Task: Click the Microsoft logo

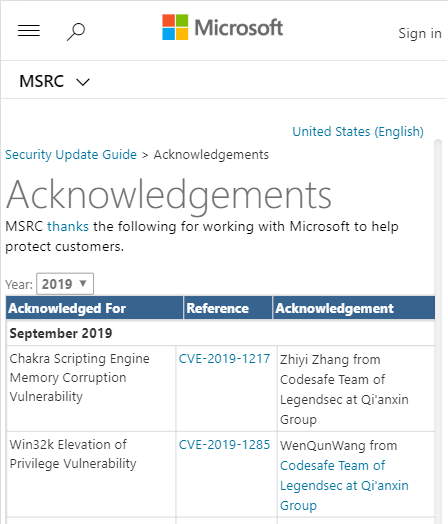Action: click(222, 27)
